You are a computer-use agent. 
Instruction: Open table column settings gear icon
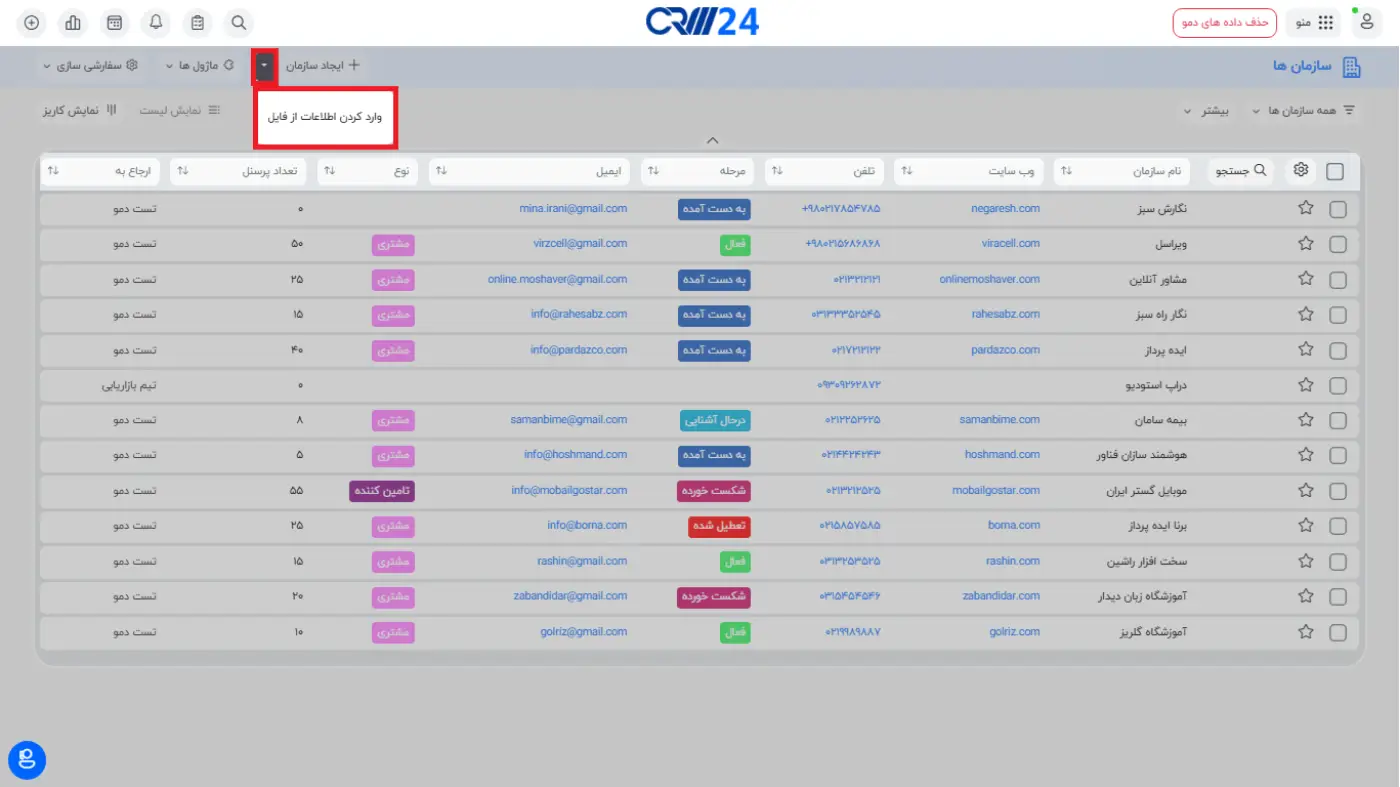1300,171
